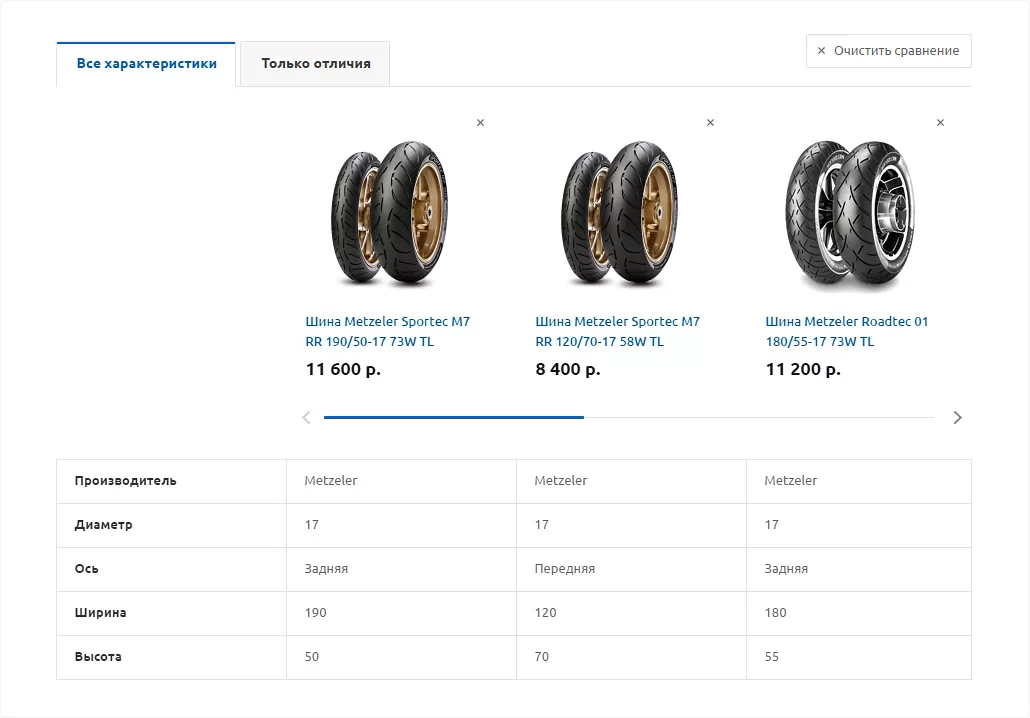Click height value 70
This screenshot has height=718, width=1030.
[541, 656]
